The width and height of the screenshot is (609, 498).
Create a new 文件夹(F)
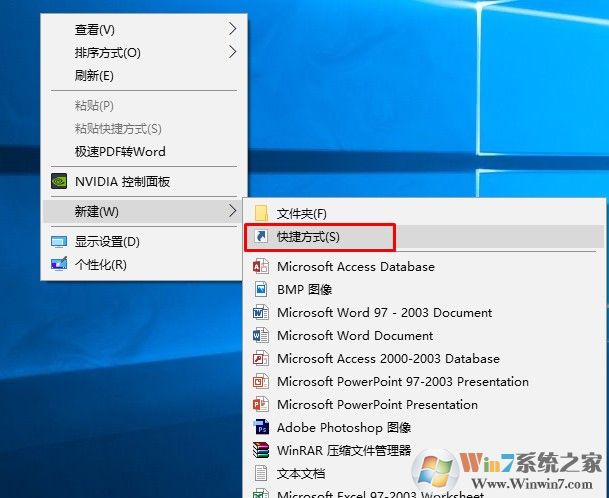(424, 213)
